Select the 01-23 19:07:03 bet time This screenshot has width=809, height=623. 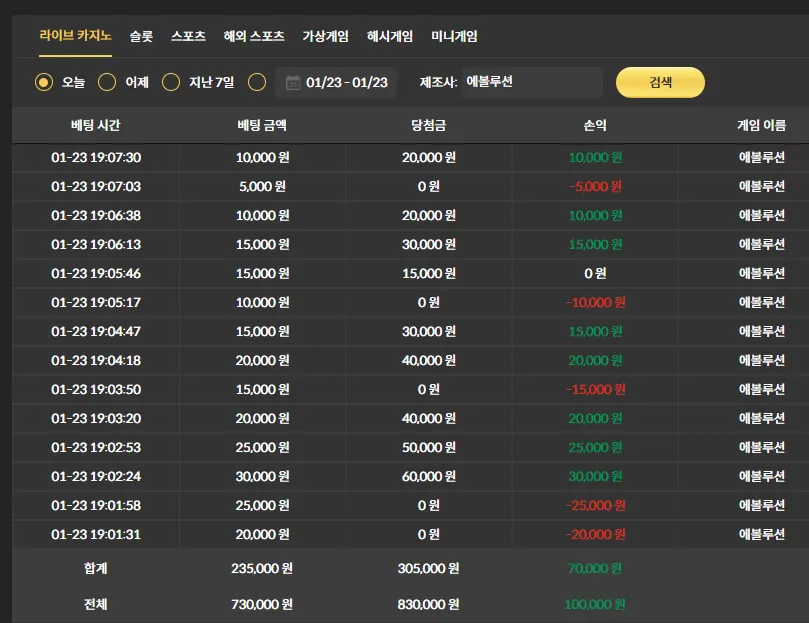pos(96,186)
